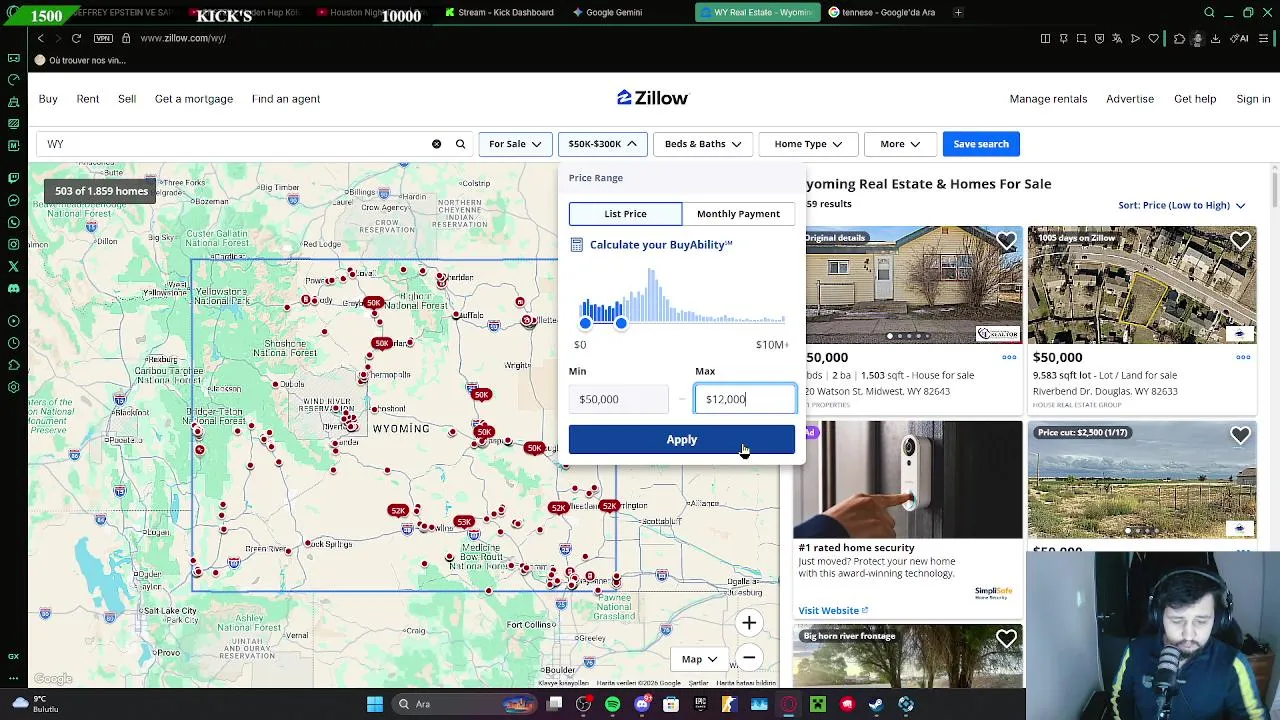
Task: Click the Max price input field
Action: (746, 399)
